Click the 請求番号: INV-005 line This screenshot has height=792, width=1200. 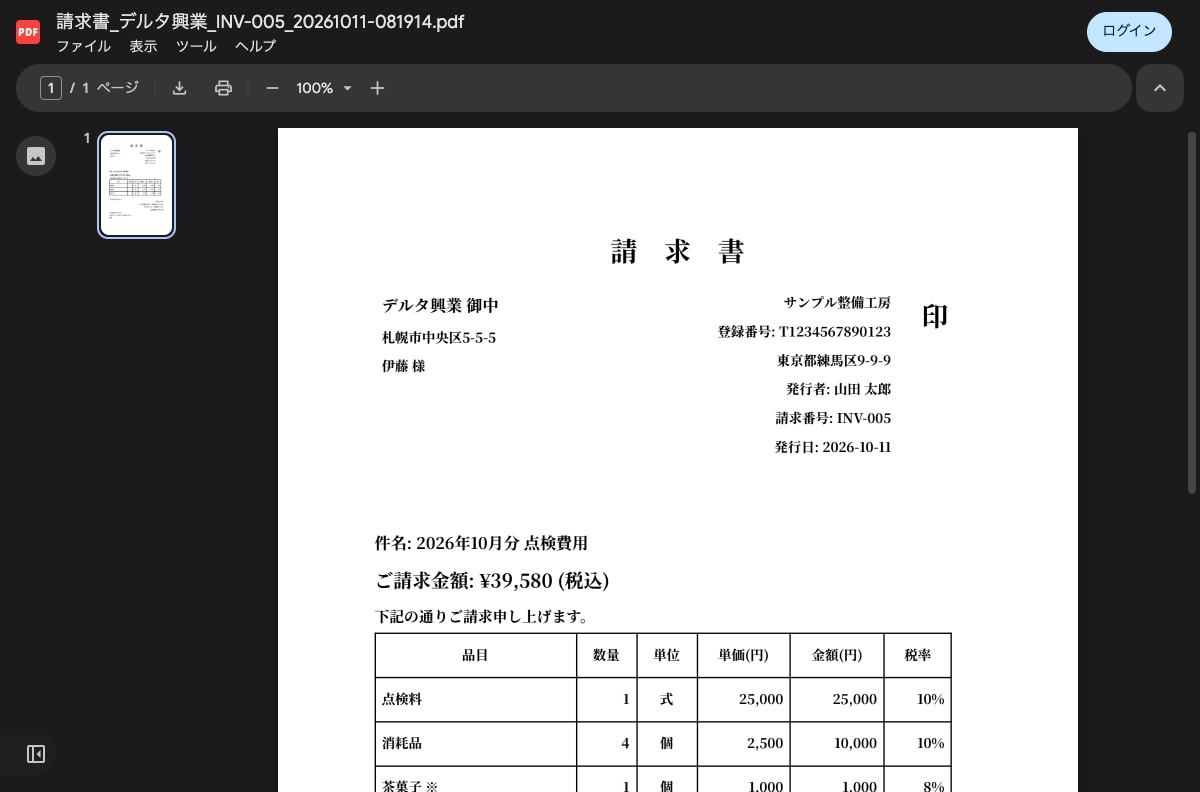pos(833,418)
